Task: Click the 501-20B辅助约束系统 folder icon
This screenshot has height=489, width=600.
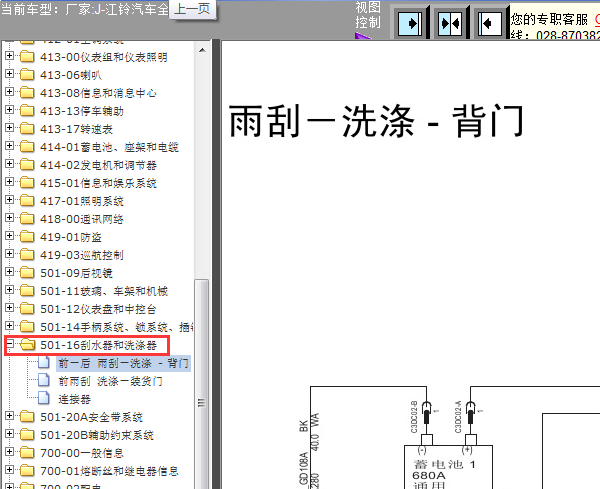Action: coord(27,435)
